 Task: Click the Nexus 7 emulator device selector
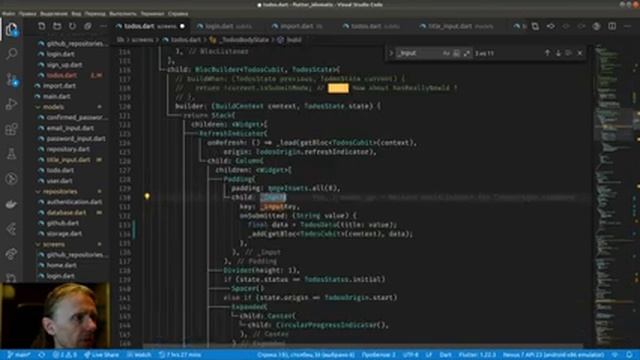tap(553, 355)
